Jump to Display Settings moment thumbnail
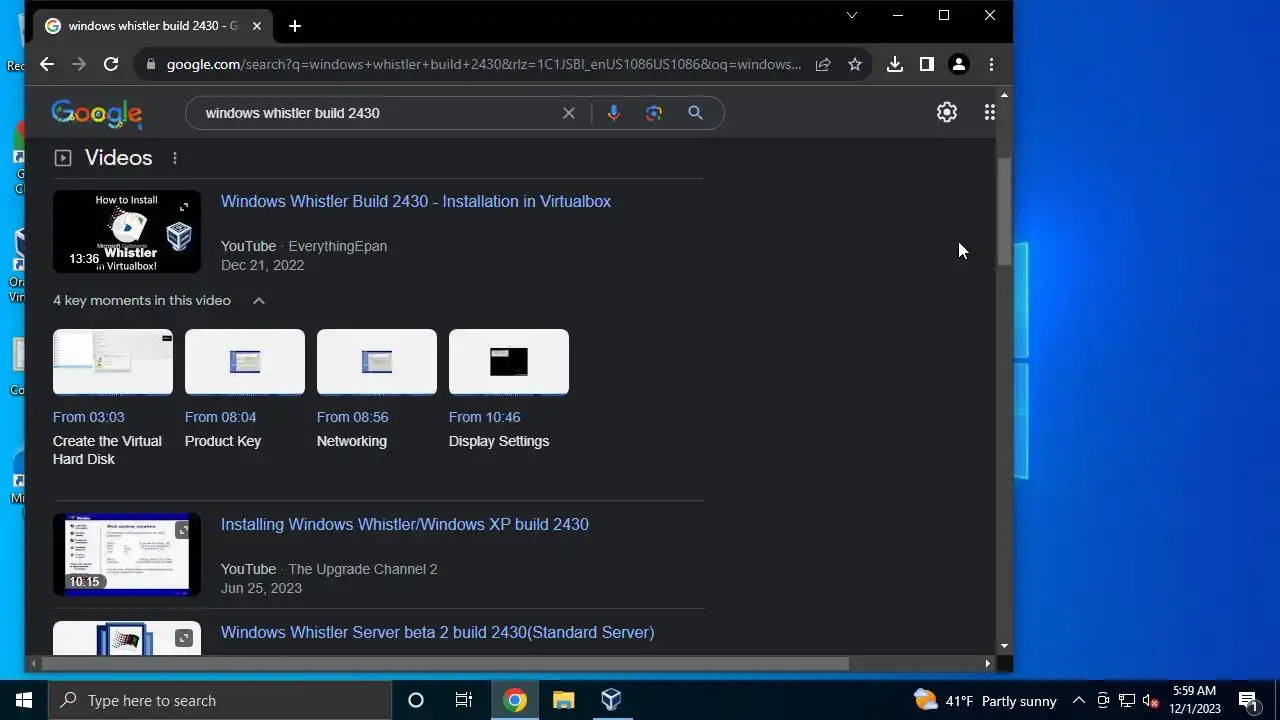The image size is (1280, 720). 509,362
